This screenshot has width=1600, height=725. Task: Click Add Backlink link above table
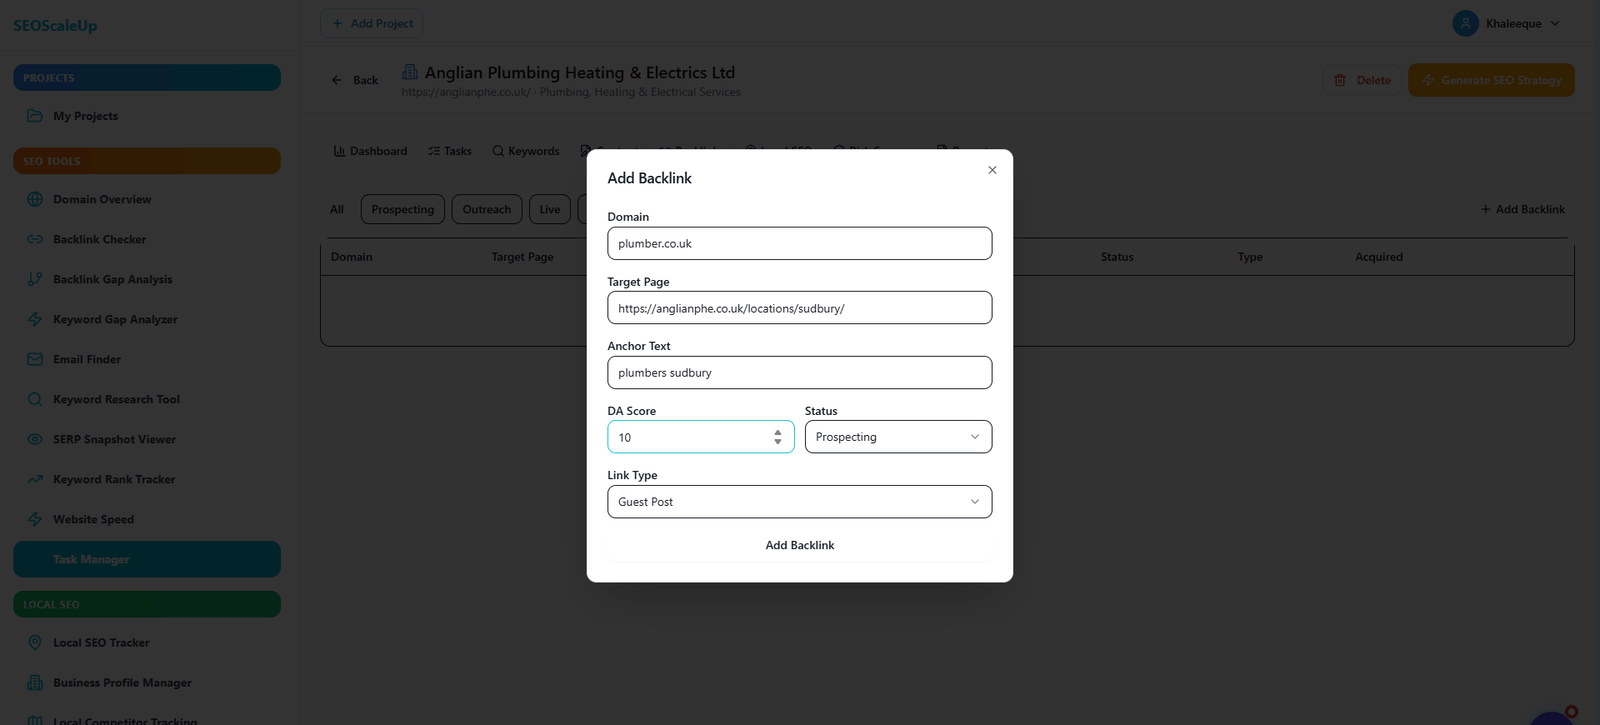click(1522, 209)
